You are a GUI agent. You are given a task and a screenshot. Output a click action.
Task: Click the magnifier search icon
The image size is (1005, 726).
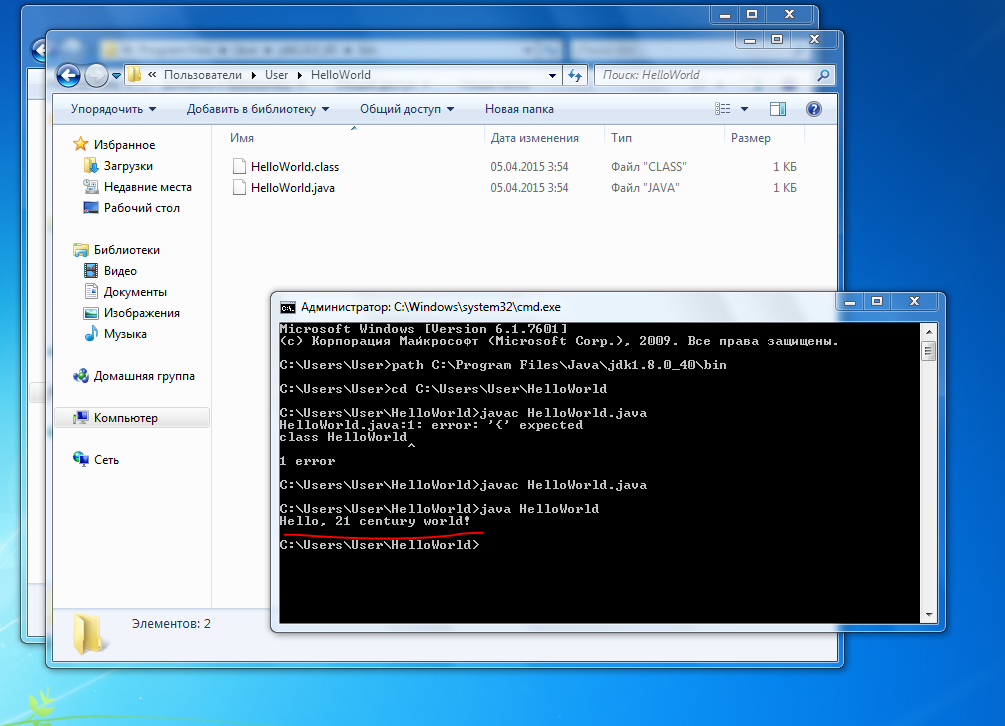click(x=824, y=75)
